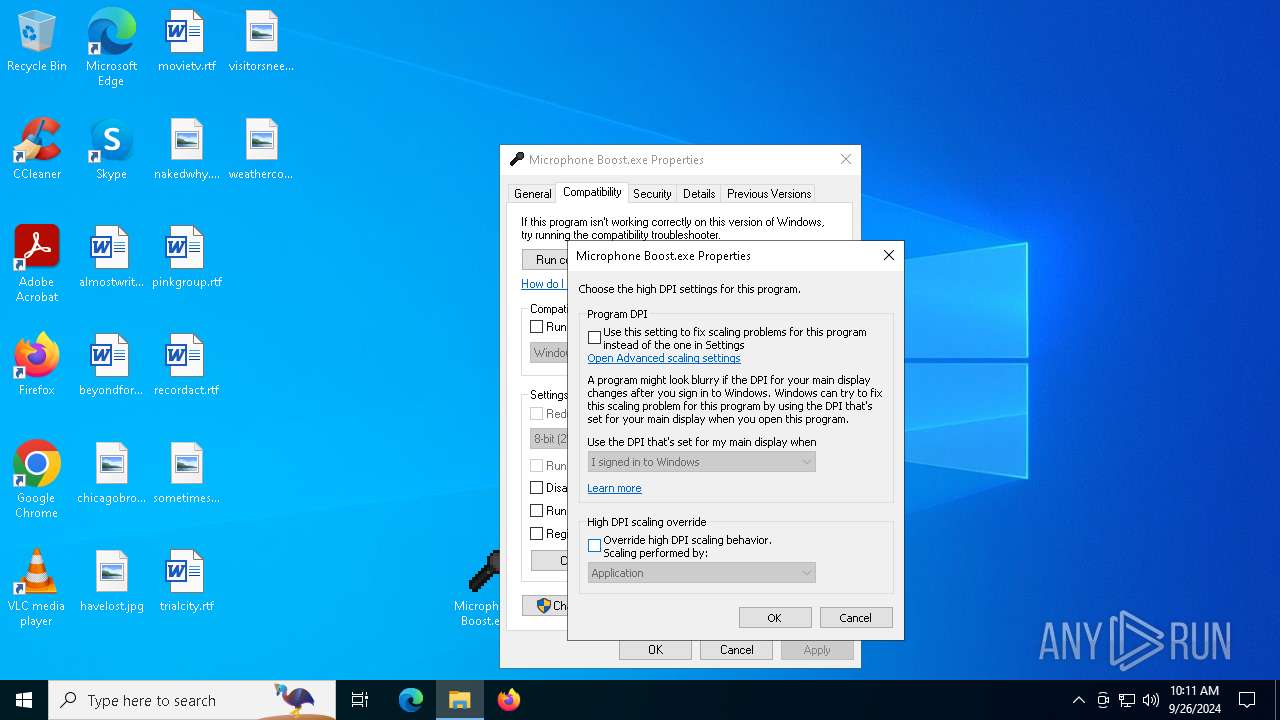Expand the 'I signed in to Windows' dropdown
This screenshot has width=1280, height=720.
tap(701, 462)
